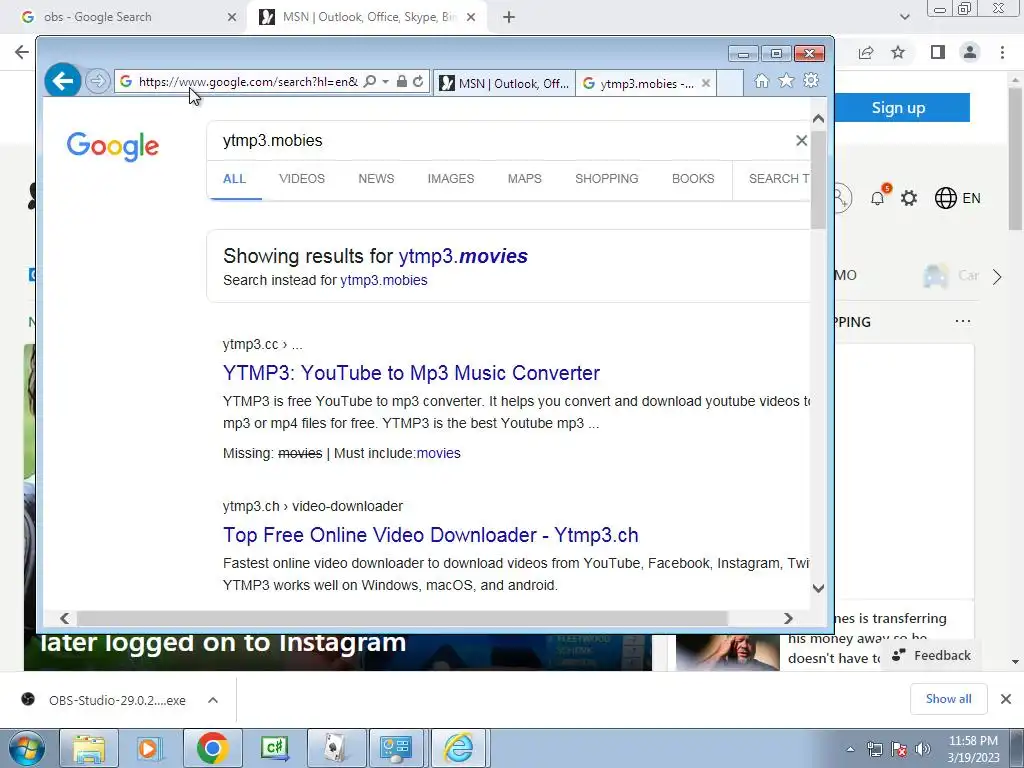
Task: Search instead for ytmp3.mobies link
Action: [x=383, y=280]
